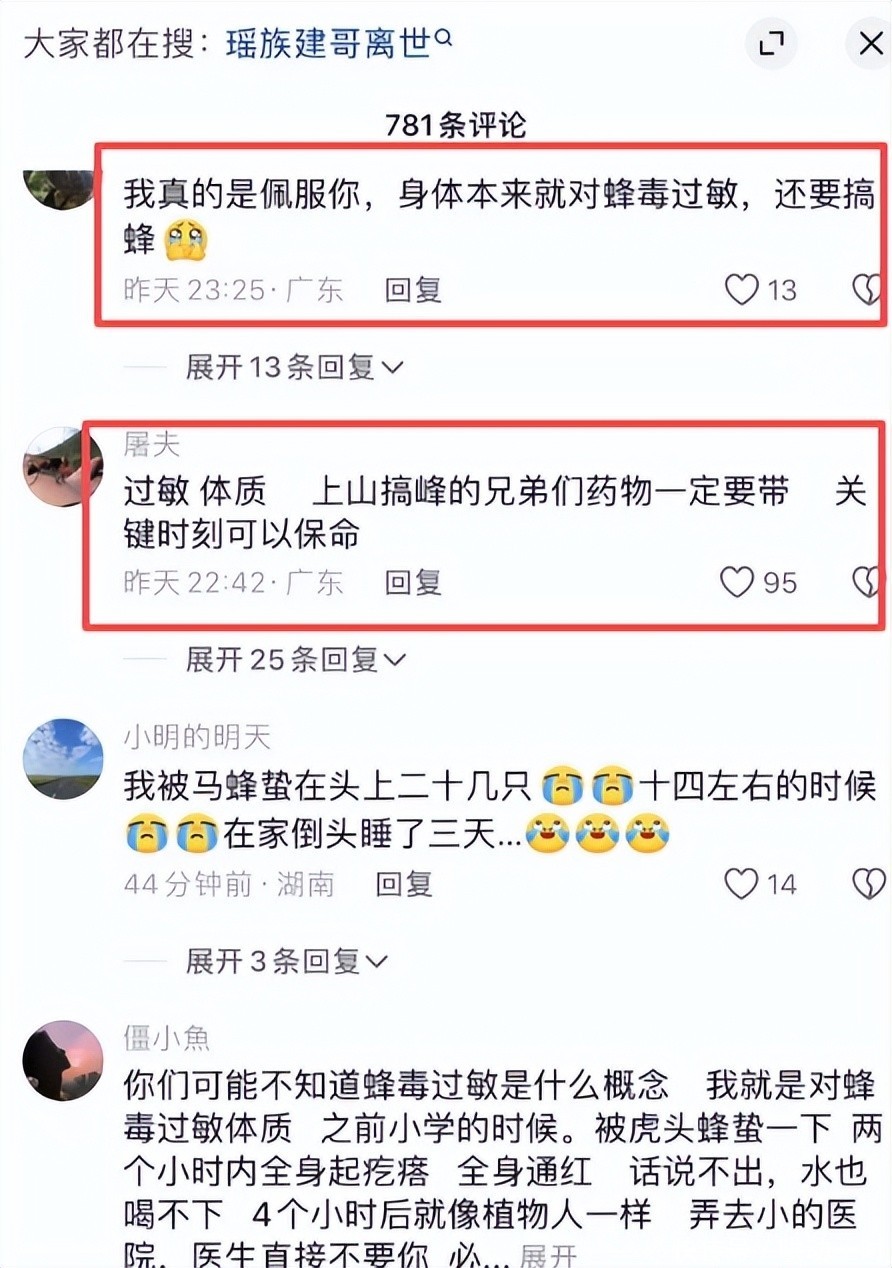Expand 展开25条回复
892x1268 pixels.
pos(296,659)
